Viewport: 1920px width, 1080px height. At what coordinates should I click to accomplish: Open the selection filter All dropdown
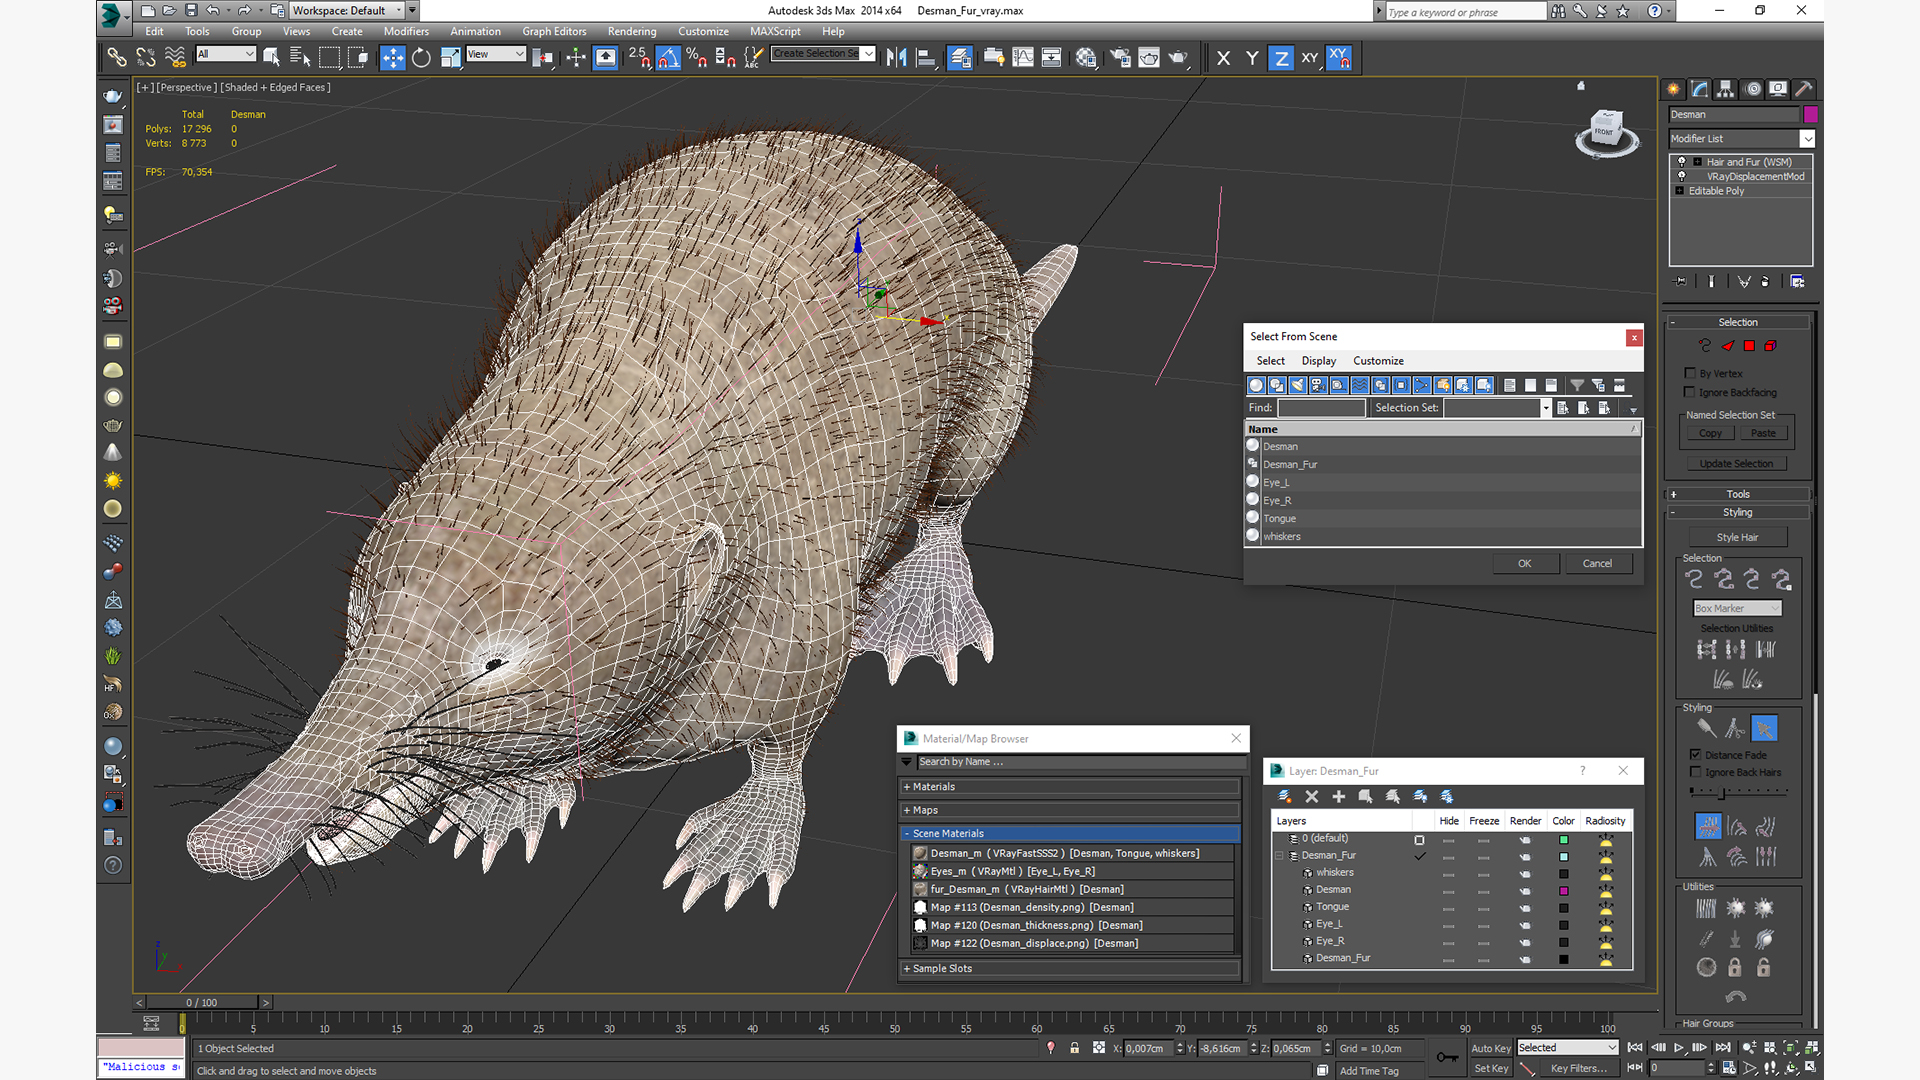(x=226, y=54)
